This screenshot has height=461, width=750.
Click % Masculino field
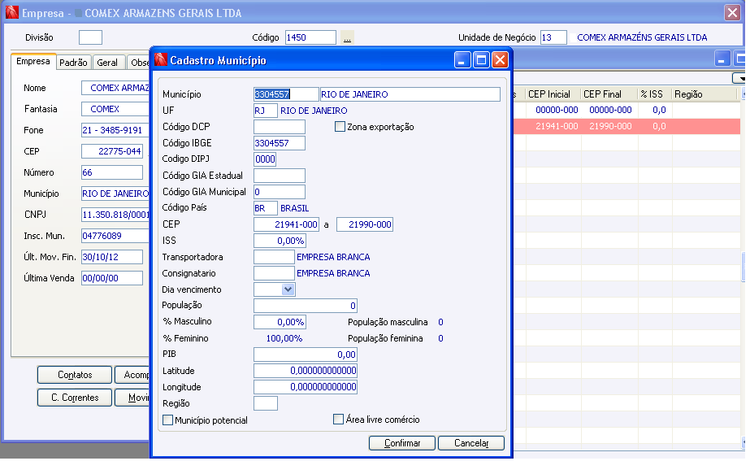pos(279,322)
